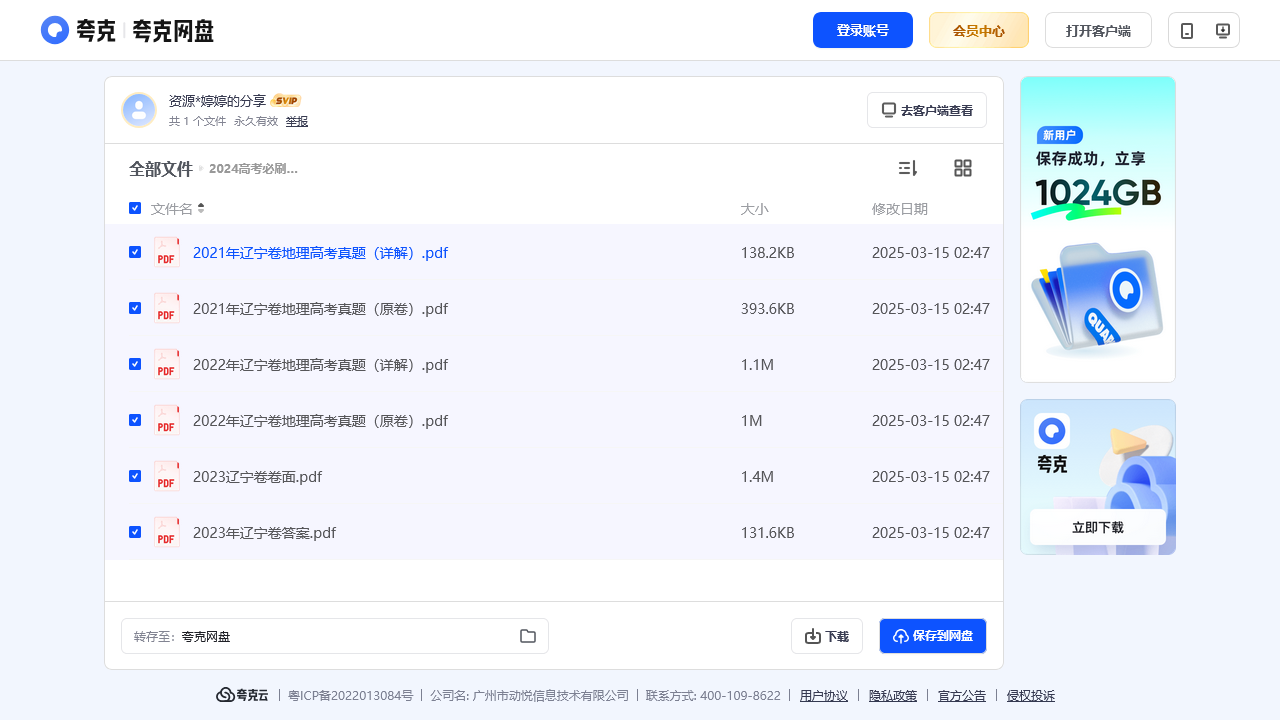Toggle the select-all checkbox beside 文件名

pyautogui.click(x=135, y=208)
